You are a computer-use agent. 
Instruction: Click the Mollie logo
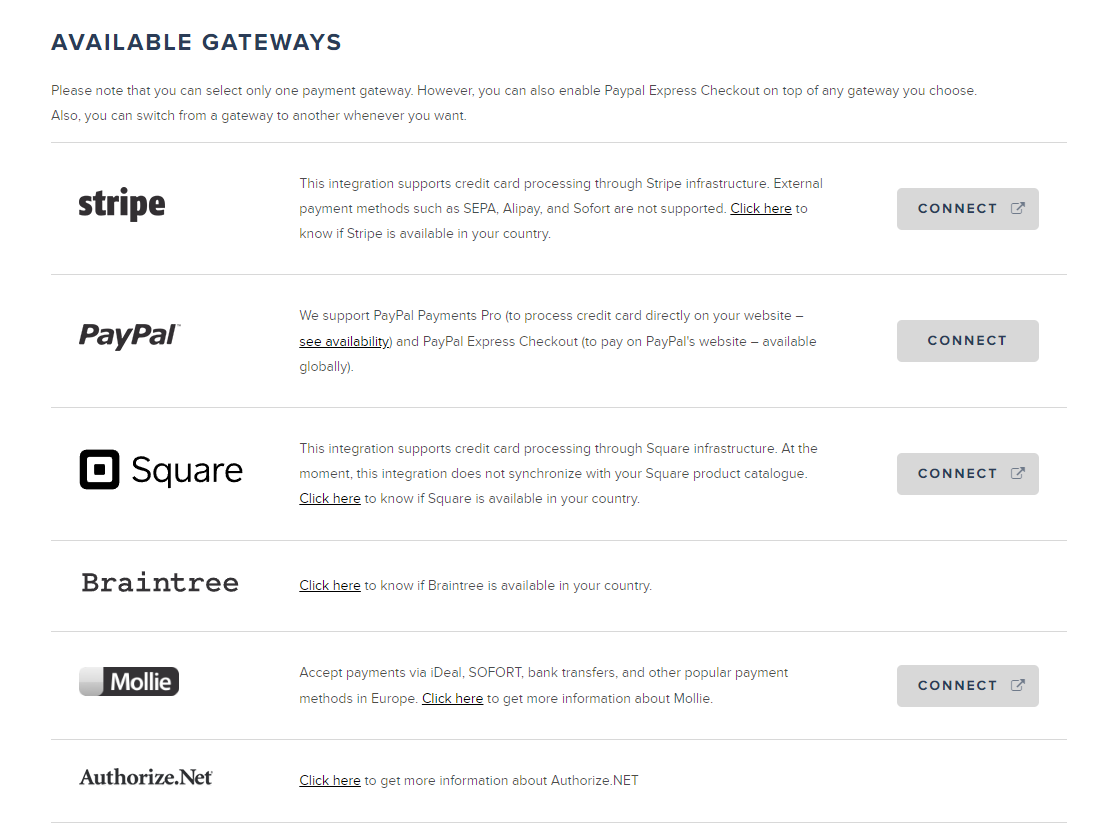point(129,681)
